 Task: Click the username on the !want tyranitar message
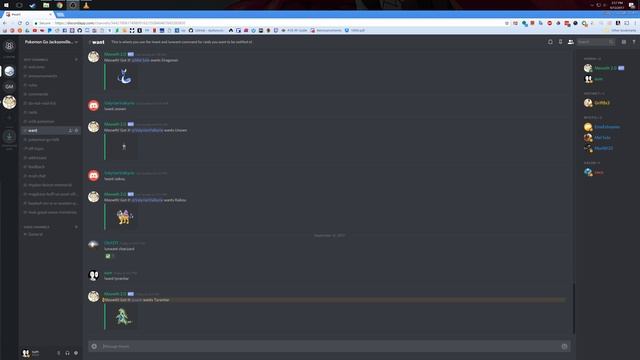click(x=108, y=273)
